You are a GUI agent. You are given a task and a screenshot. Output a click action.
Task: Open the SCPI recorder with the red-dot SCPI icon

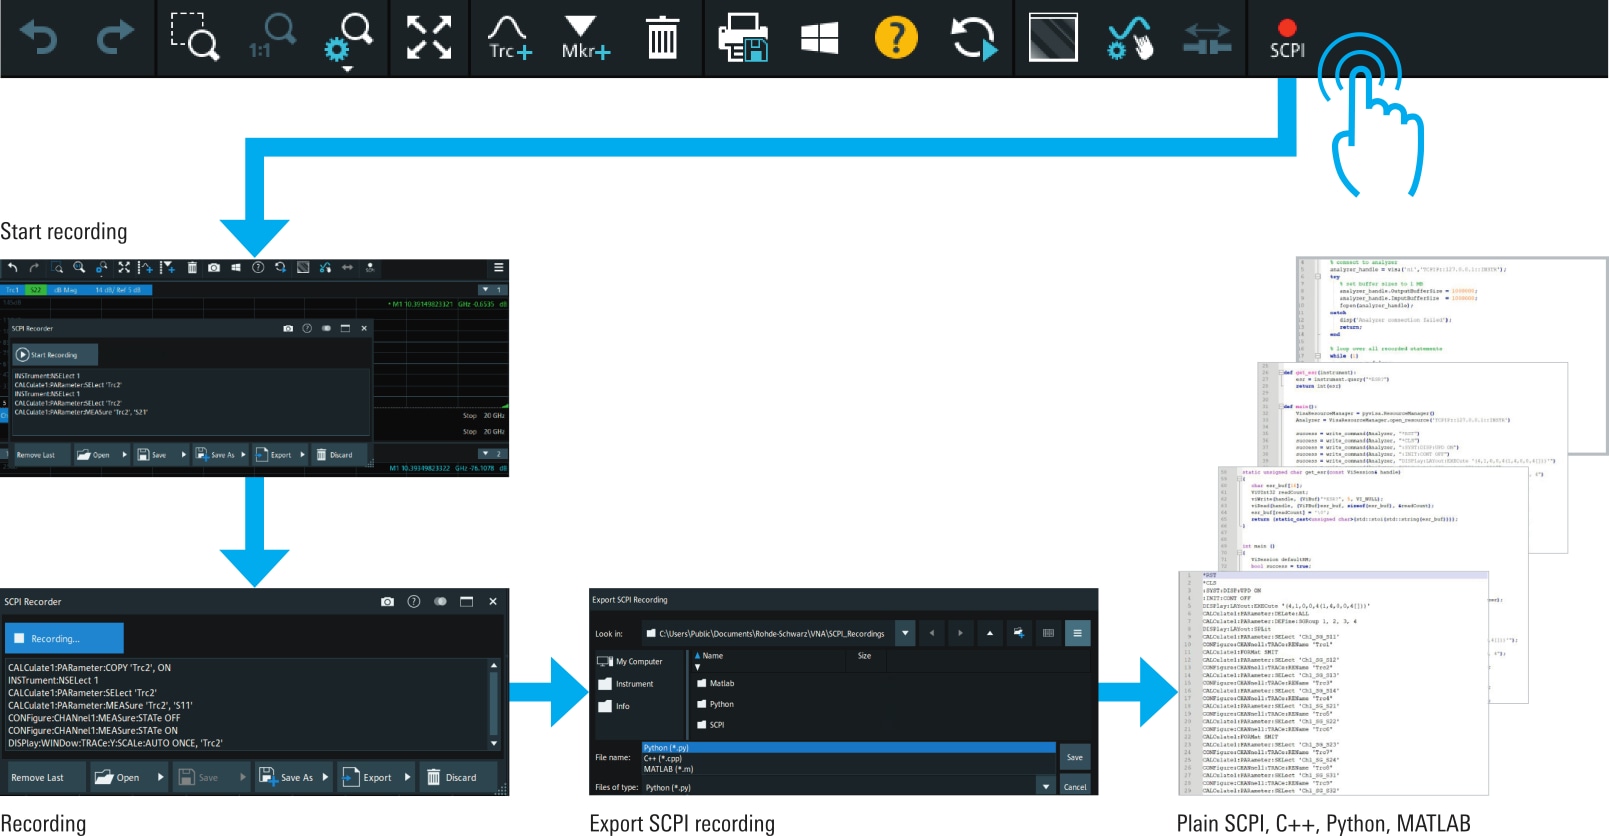pyautogui.click(x=1287, y=39)
